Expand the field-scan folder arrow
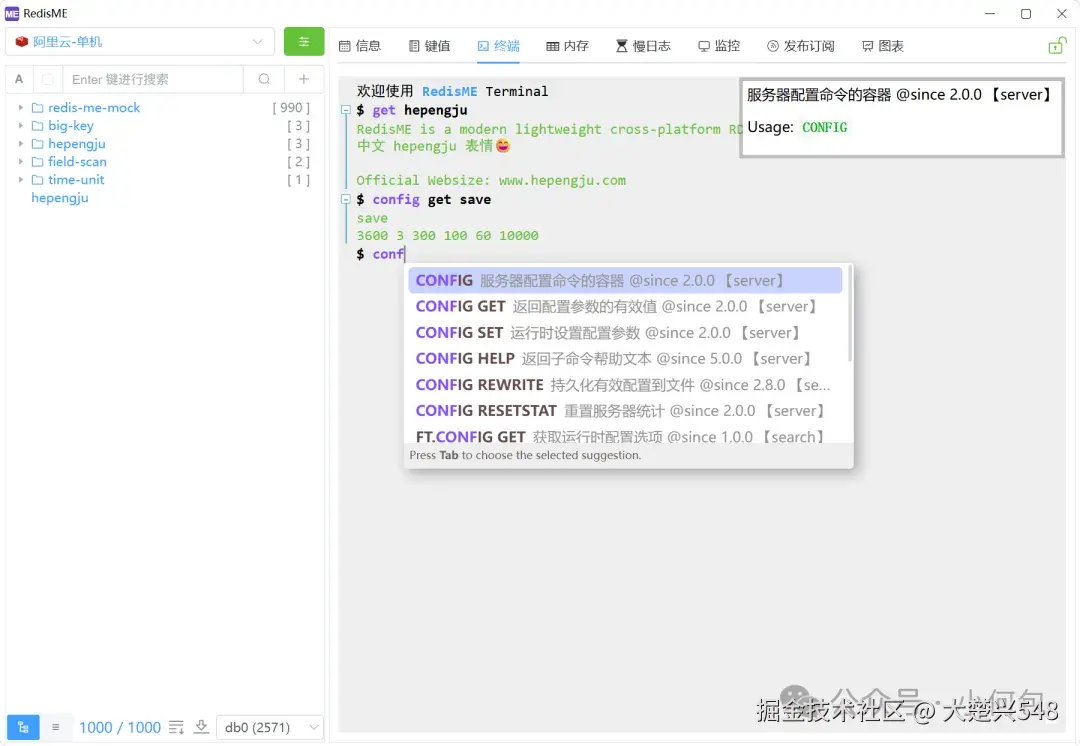1080x746 pixels. (21, 161)
